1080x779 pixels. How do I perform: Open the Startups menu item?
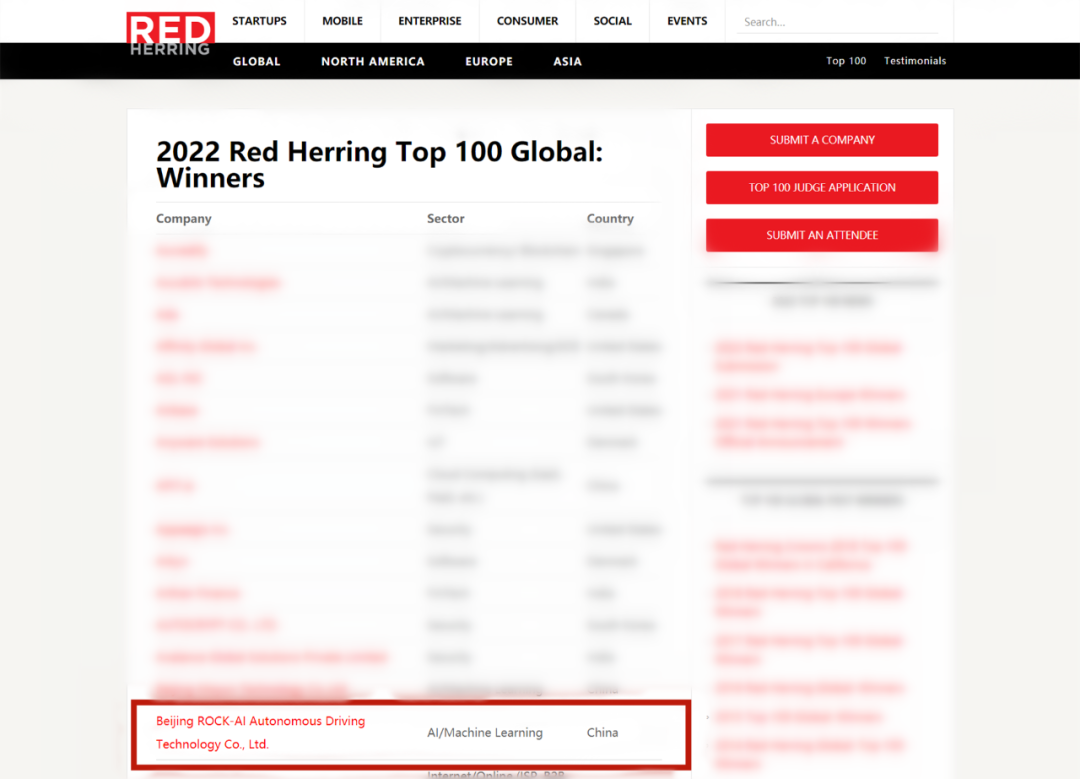(x=259, y=21)
